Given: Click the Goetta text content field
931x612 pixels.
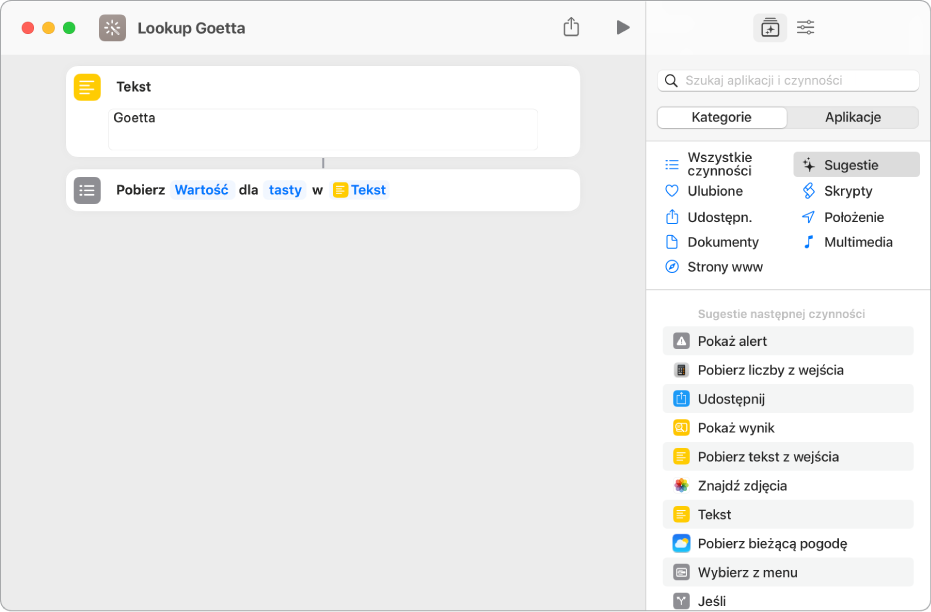Looking at the screenshot, I should click(x=323, y=128).
